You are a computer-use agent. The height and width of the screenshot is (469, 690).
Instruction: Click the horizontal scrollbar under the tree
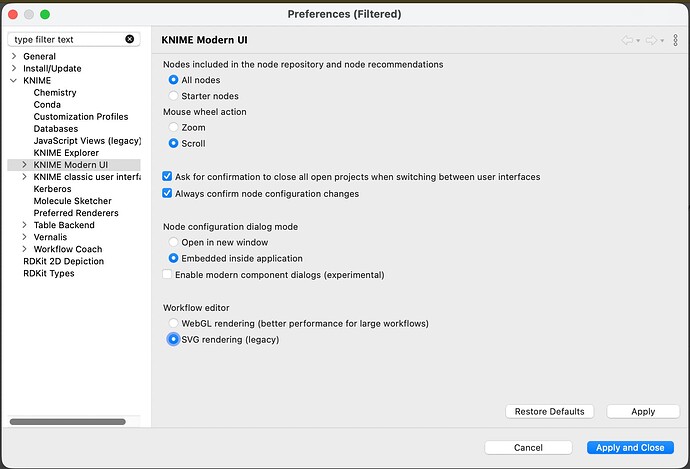point(68,422)
